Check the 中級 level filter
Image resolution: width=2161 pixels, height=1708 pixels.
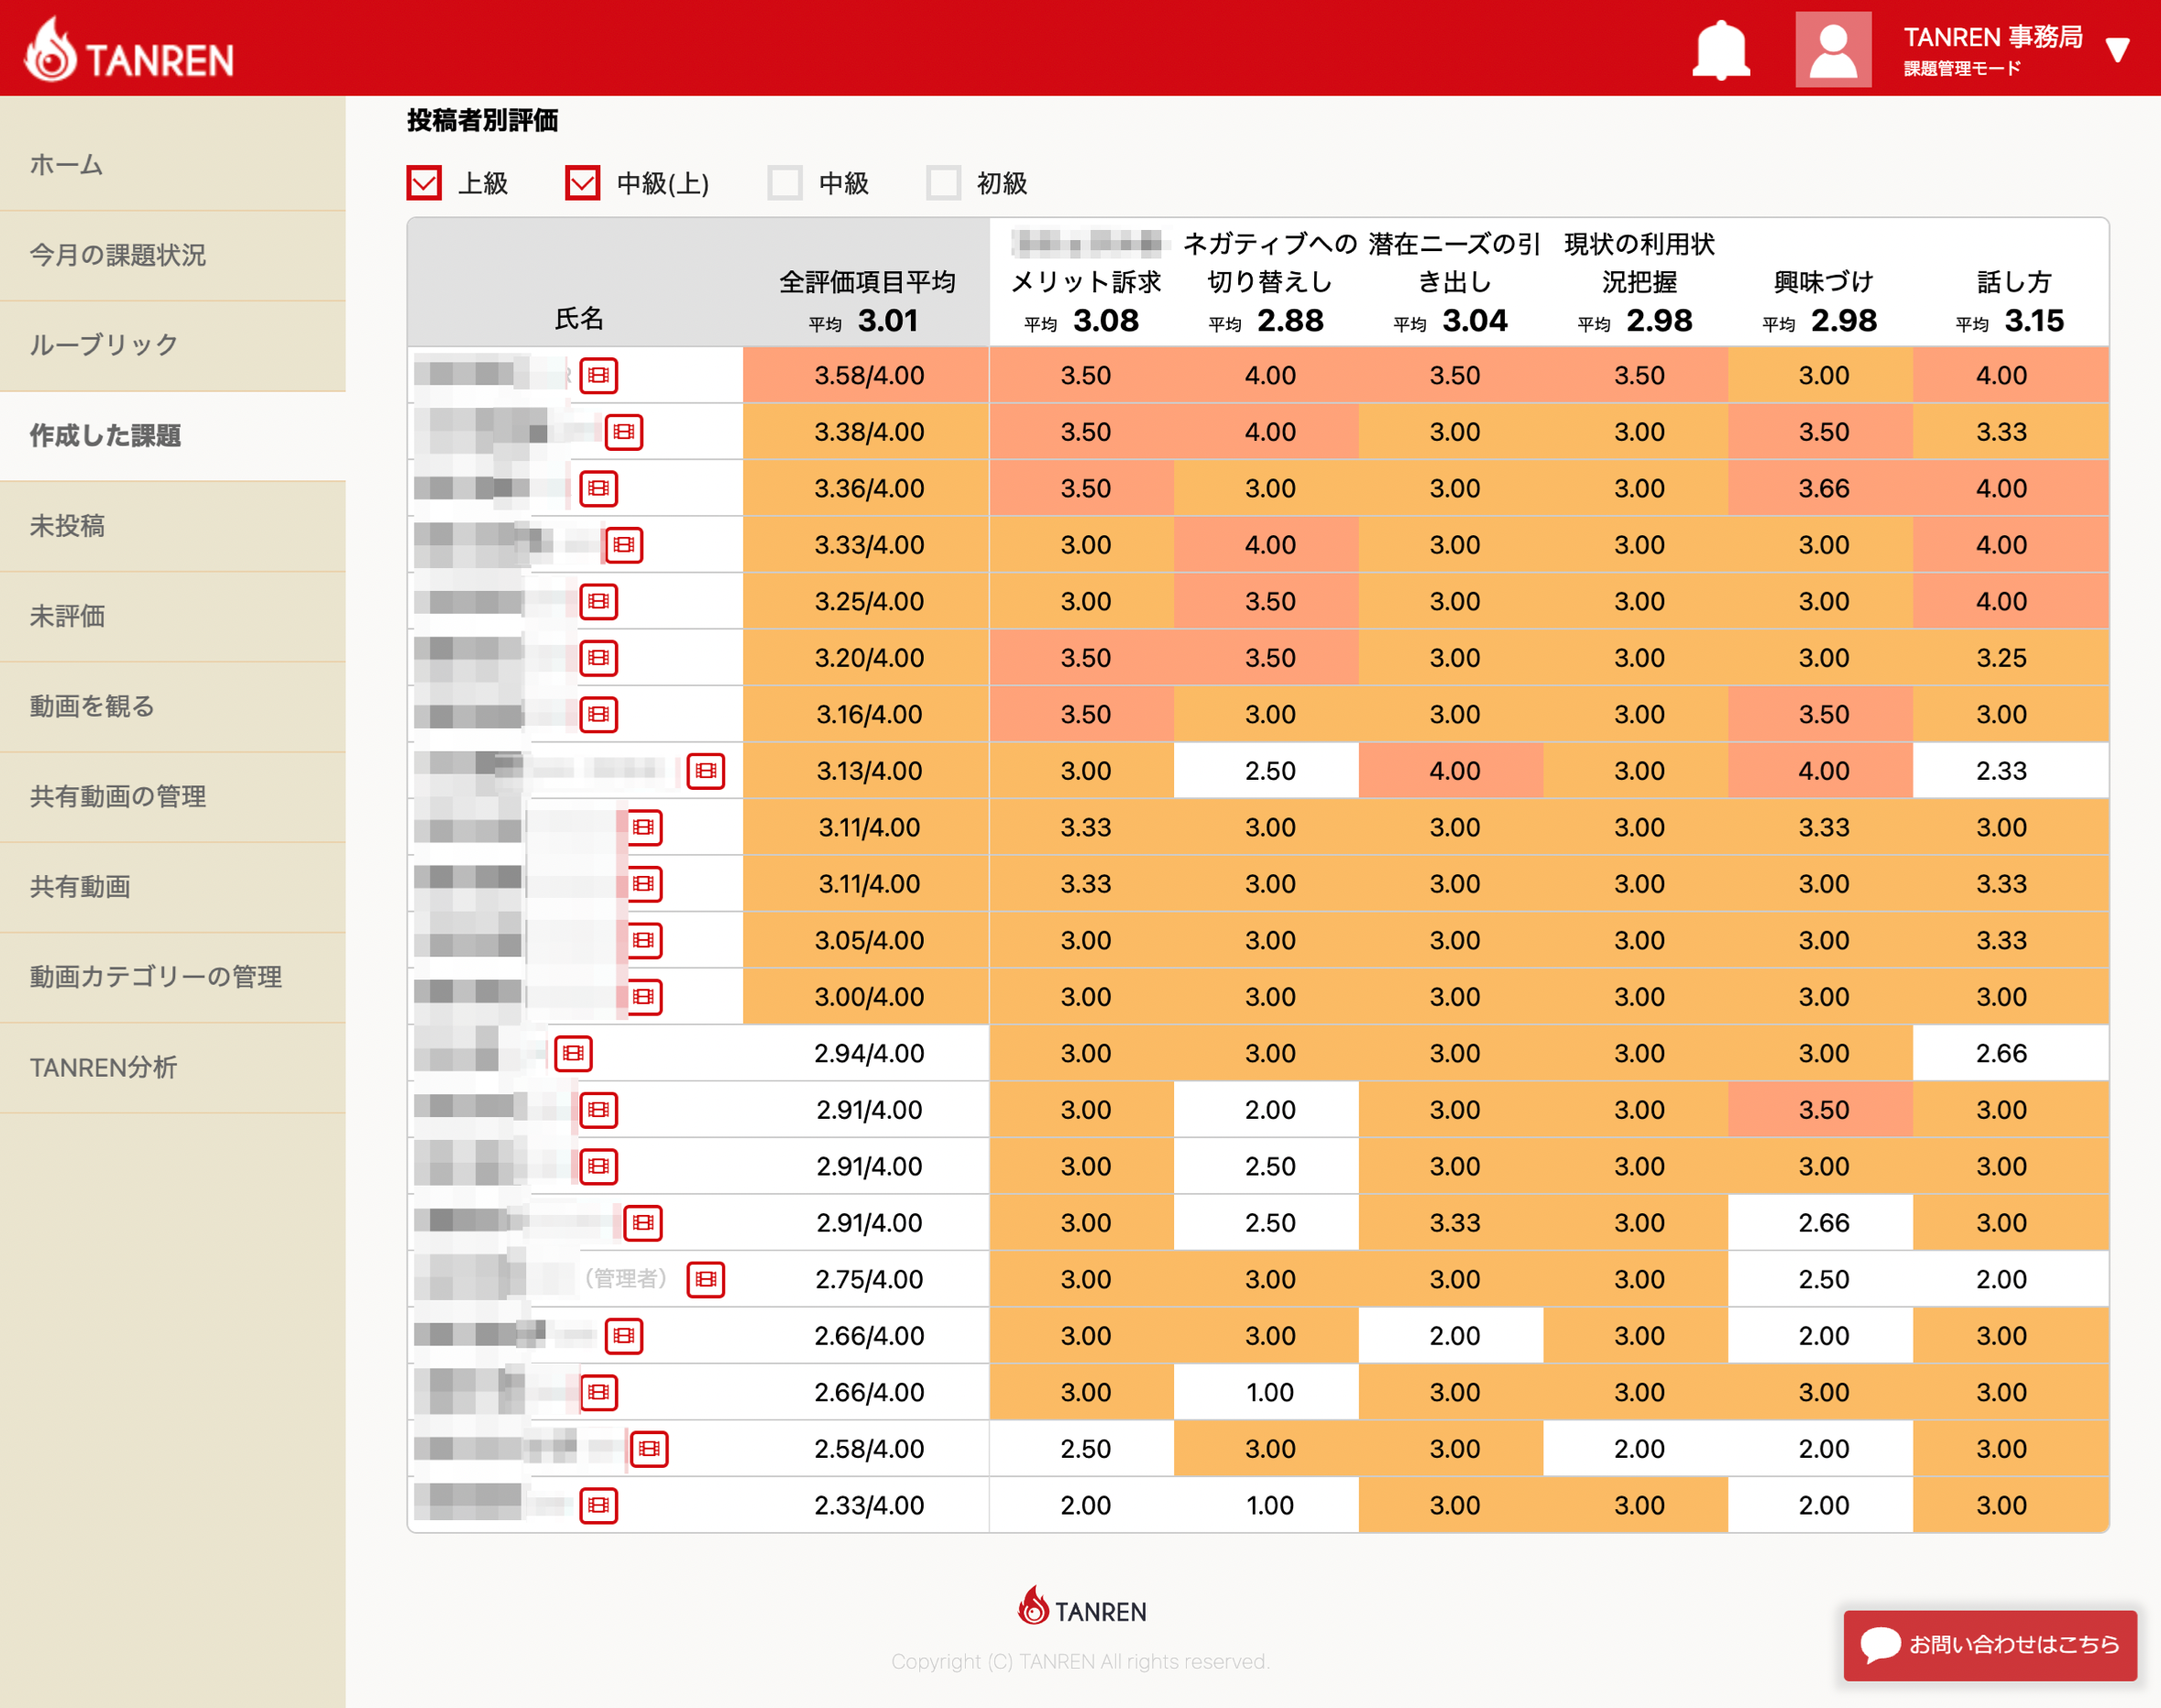point(785,183)
